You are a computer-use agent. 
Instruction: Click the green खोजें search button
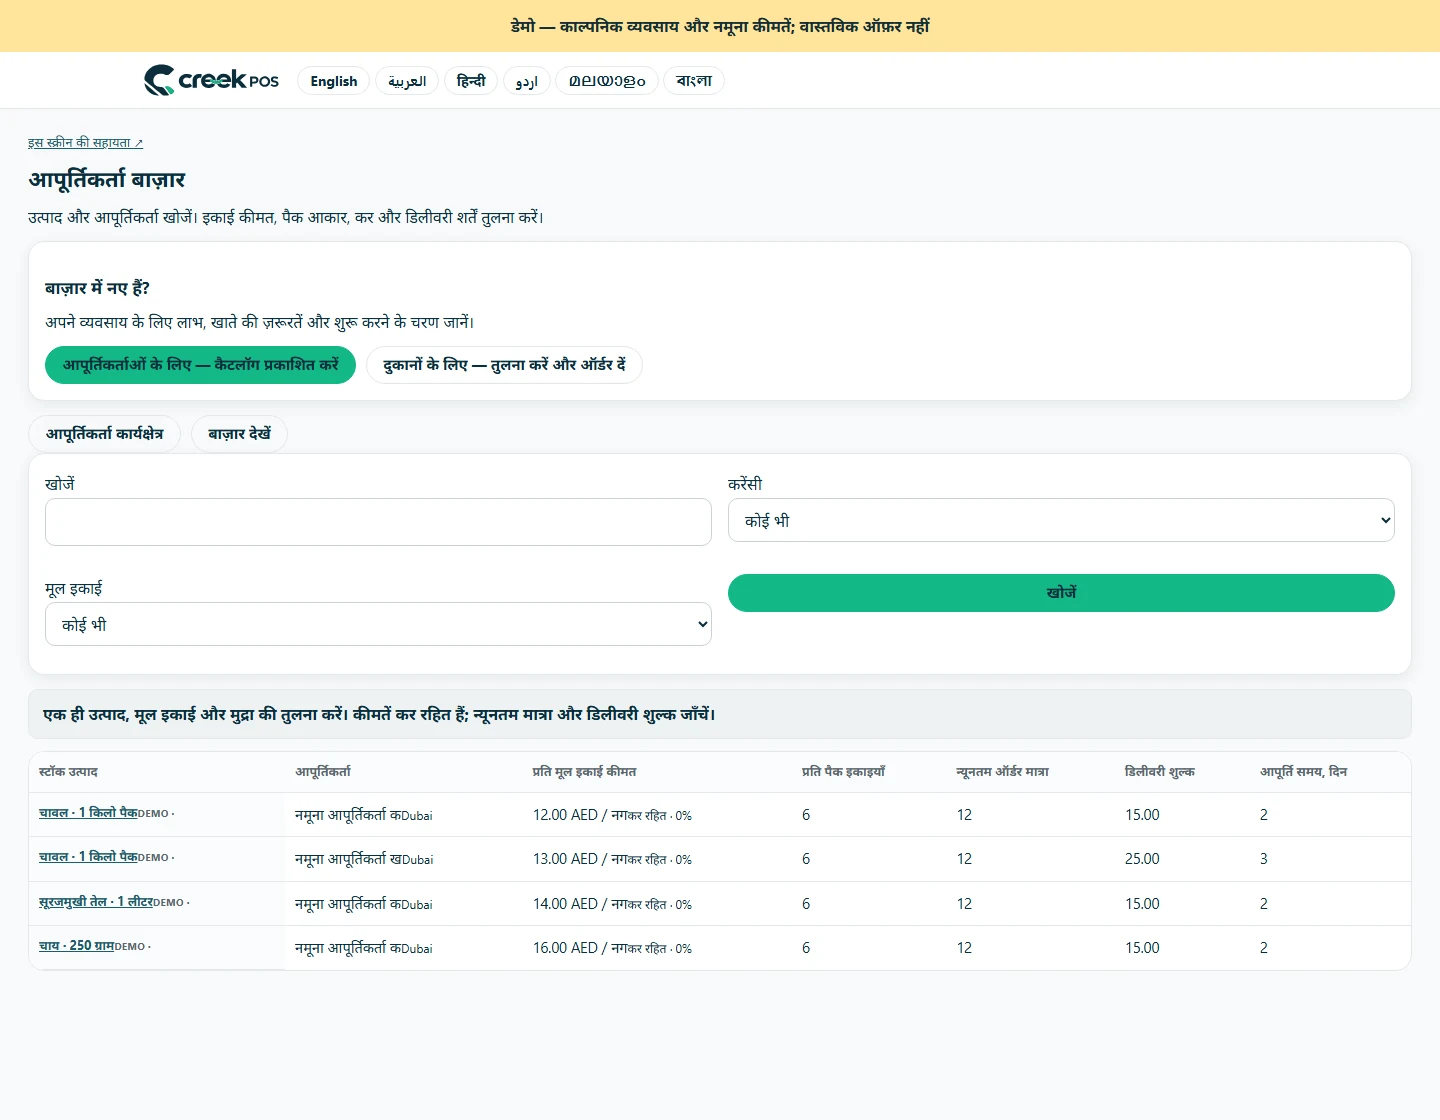(1061, 593)
